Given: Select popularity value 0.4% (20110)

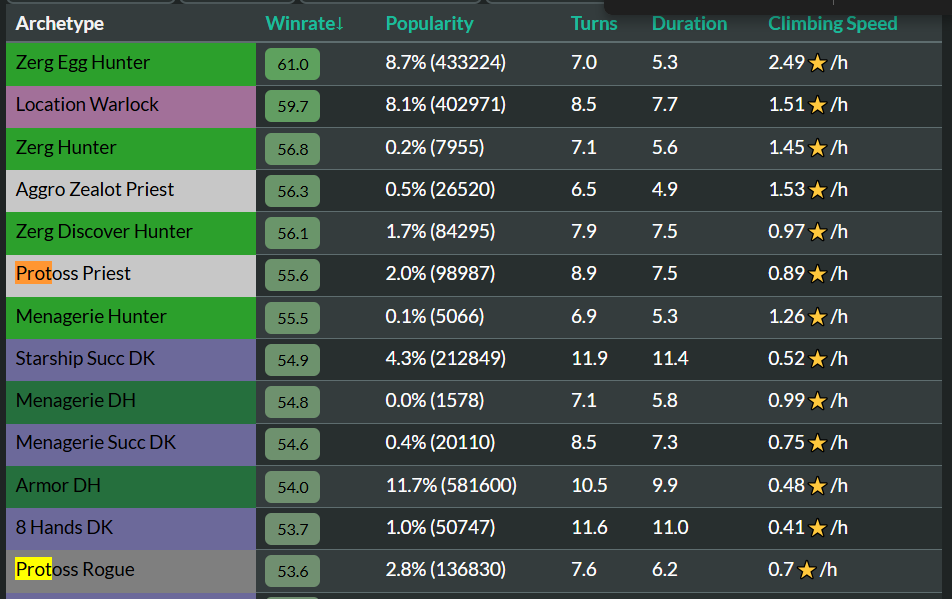Looking at the screenshot, I should [x=440, y=442].
